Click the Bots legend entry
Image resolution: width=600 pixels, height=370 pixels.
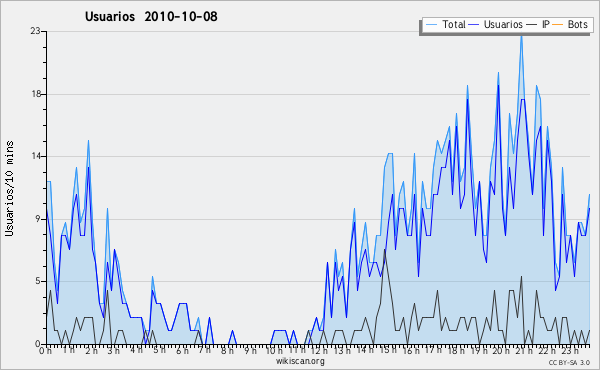570,24
